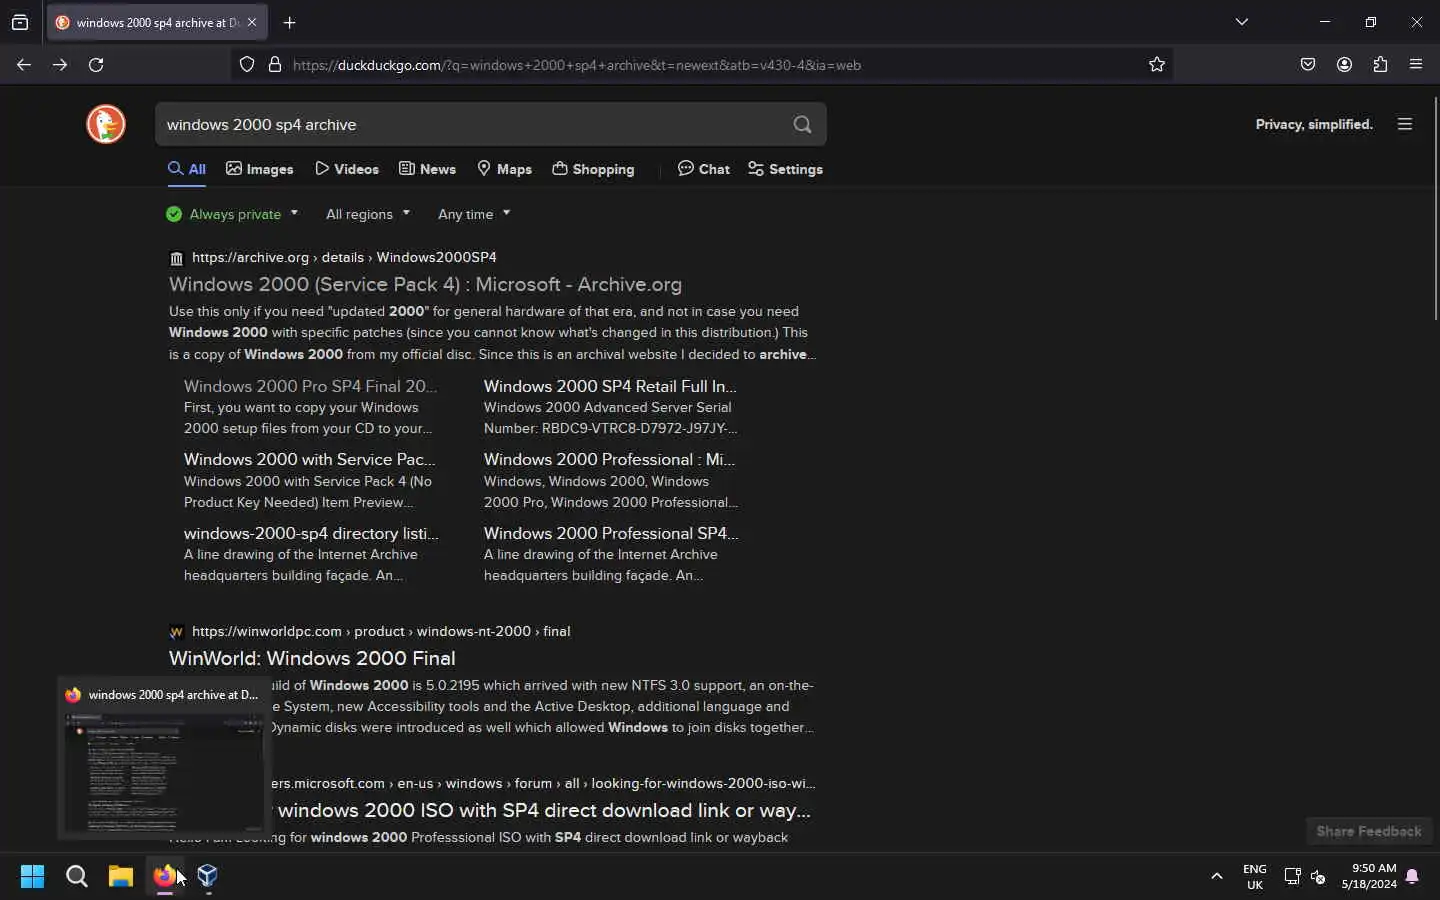Open the clock showing 9:50 AM
The width and height of the screenshot is (1440, 900).
[x=1369, y=877]
